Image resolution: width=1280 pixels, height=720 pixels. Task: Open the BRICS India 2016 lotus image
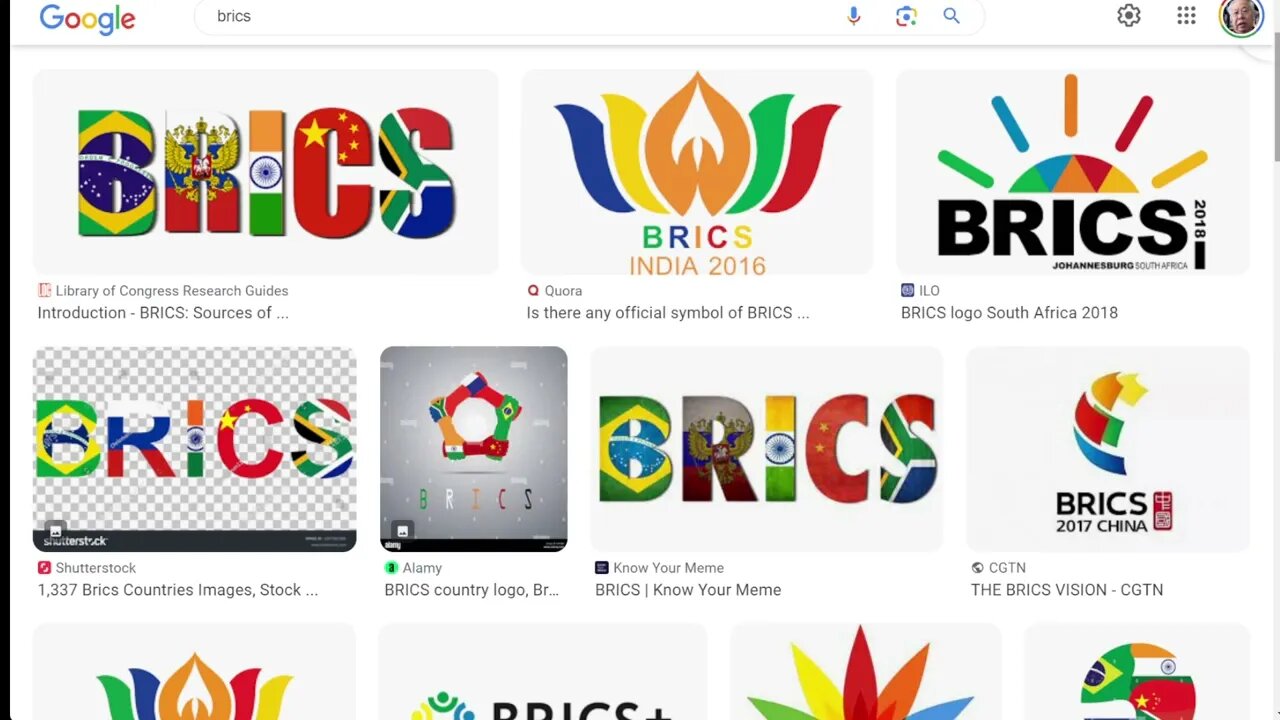697,172
